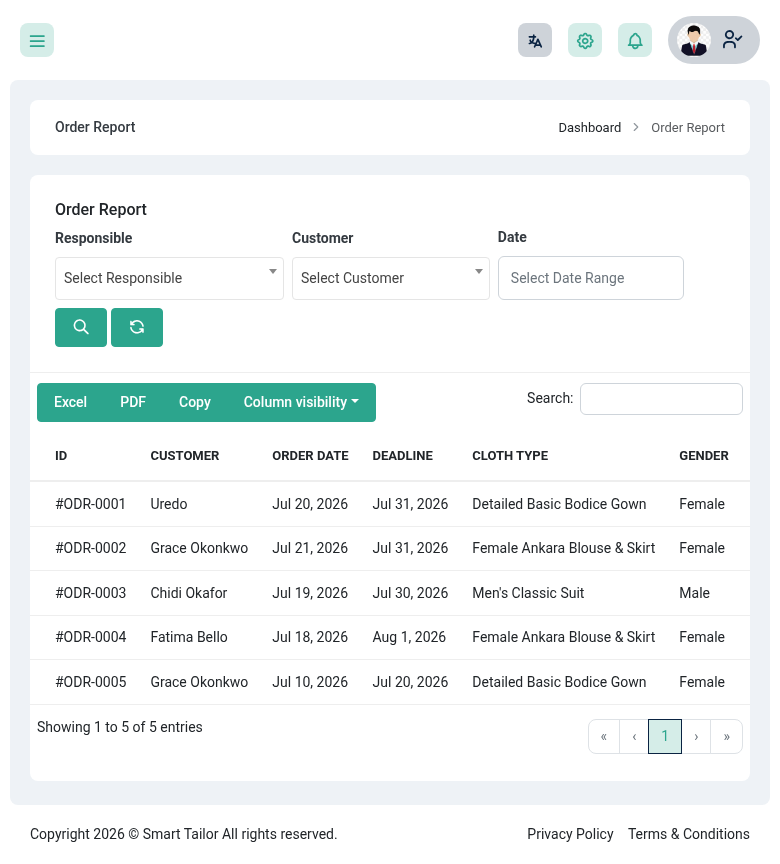Click the Male gender cell
The width and height of the screenshot is (780, 864).
[694, 593]
